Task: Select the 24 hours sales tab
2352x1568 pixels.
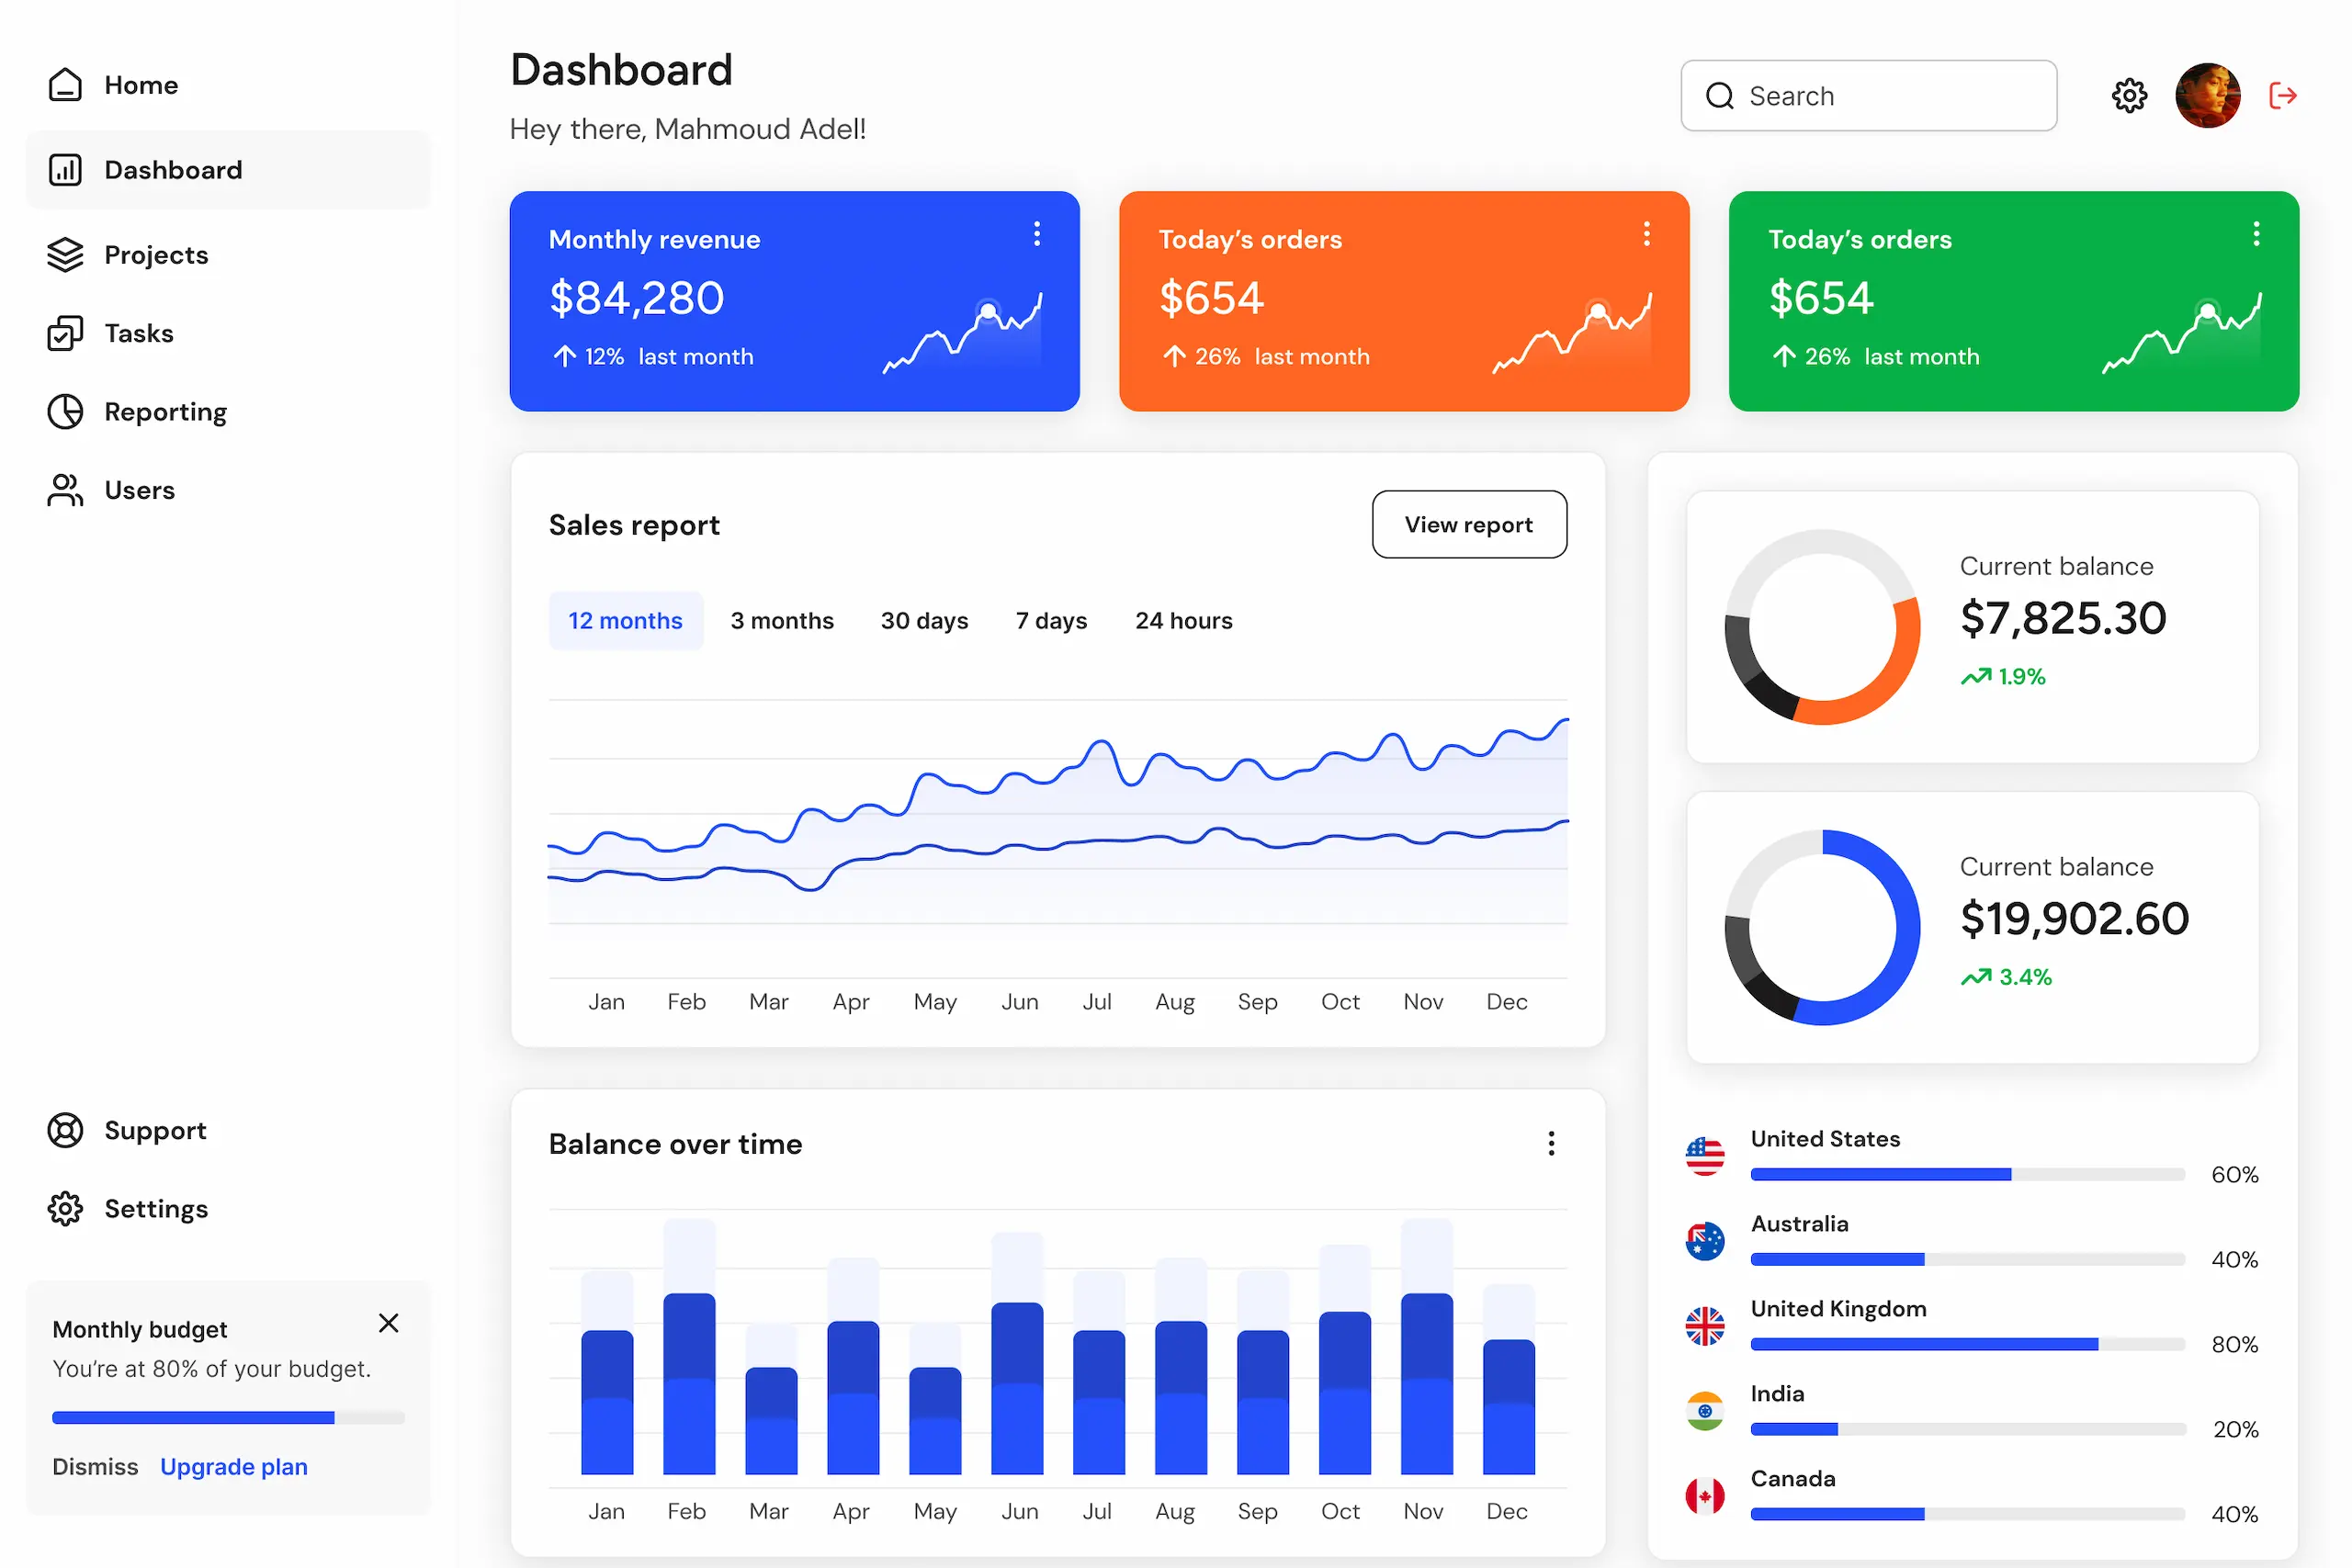Action: point(1183,620)
